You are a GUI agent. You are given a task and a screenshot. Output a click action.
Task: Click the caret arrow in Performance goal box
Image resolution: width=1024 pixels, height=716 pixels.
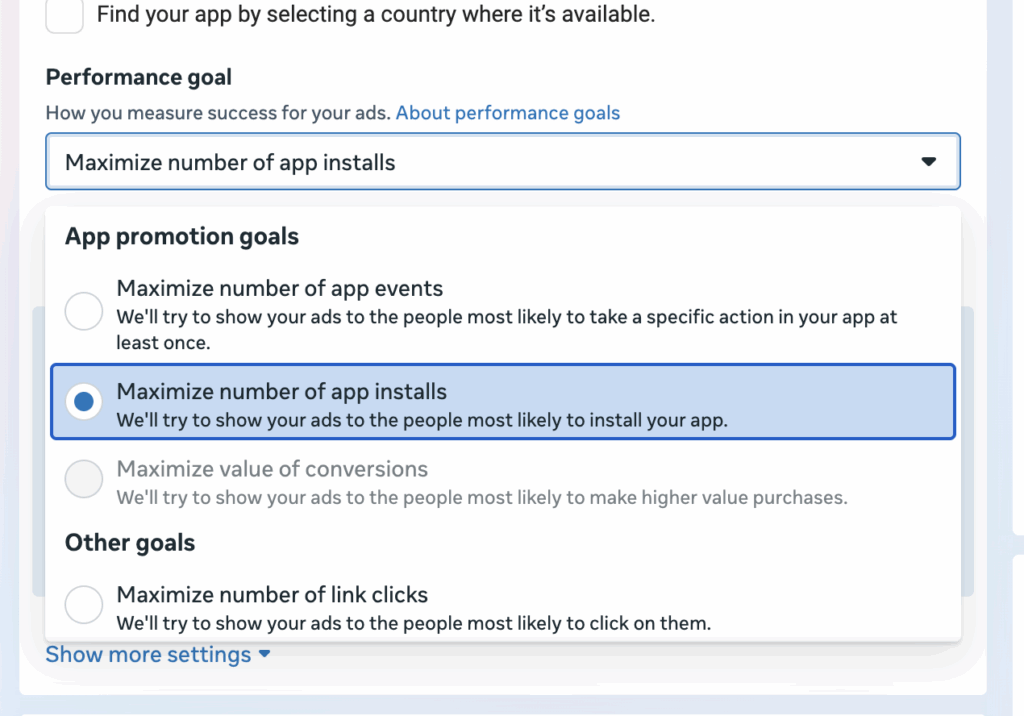[x=929, y=161]
